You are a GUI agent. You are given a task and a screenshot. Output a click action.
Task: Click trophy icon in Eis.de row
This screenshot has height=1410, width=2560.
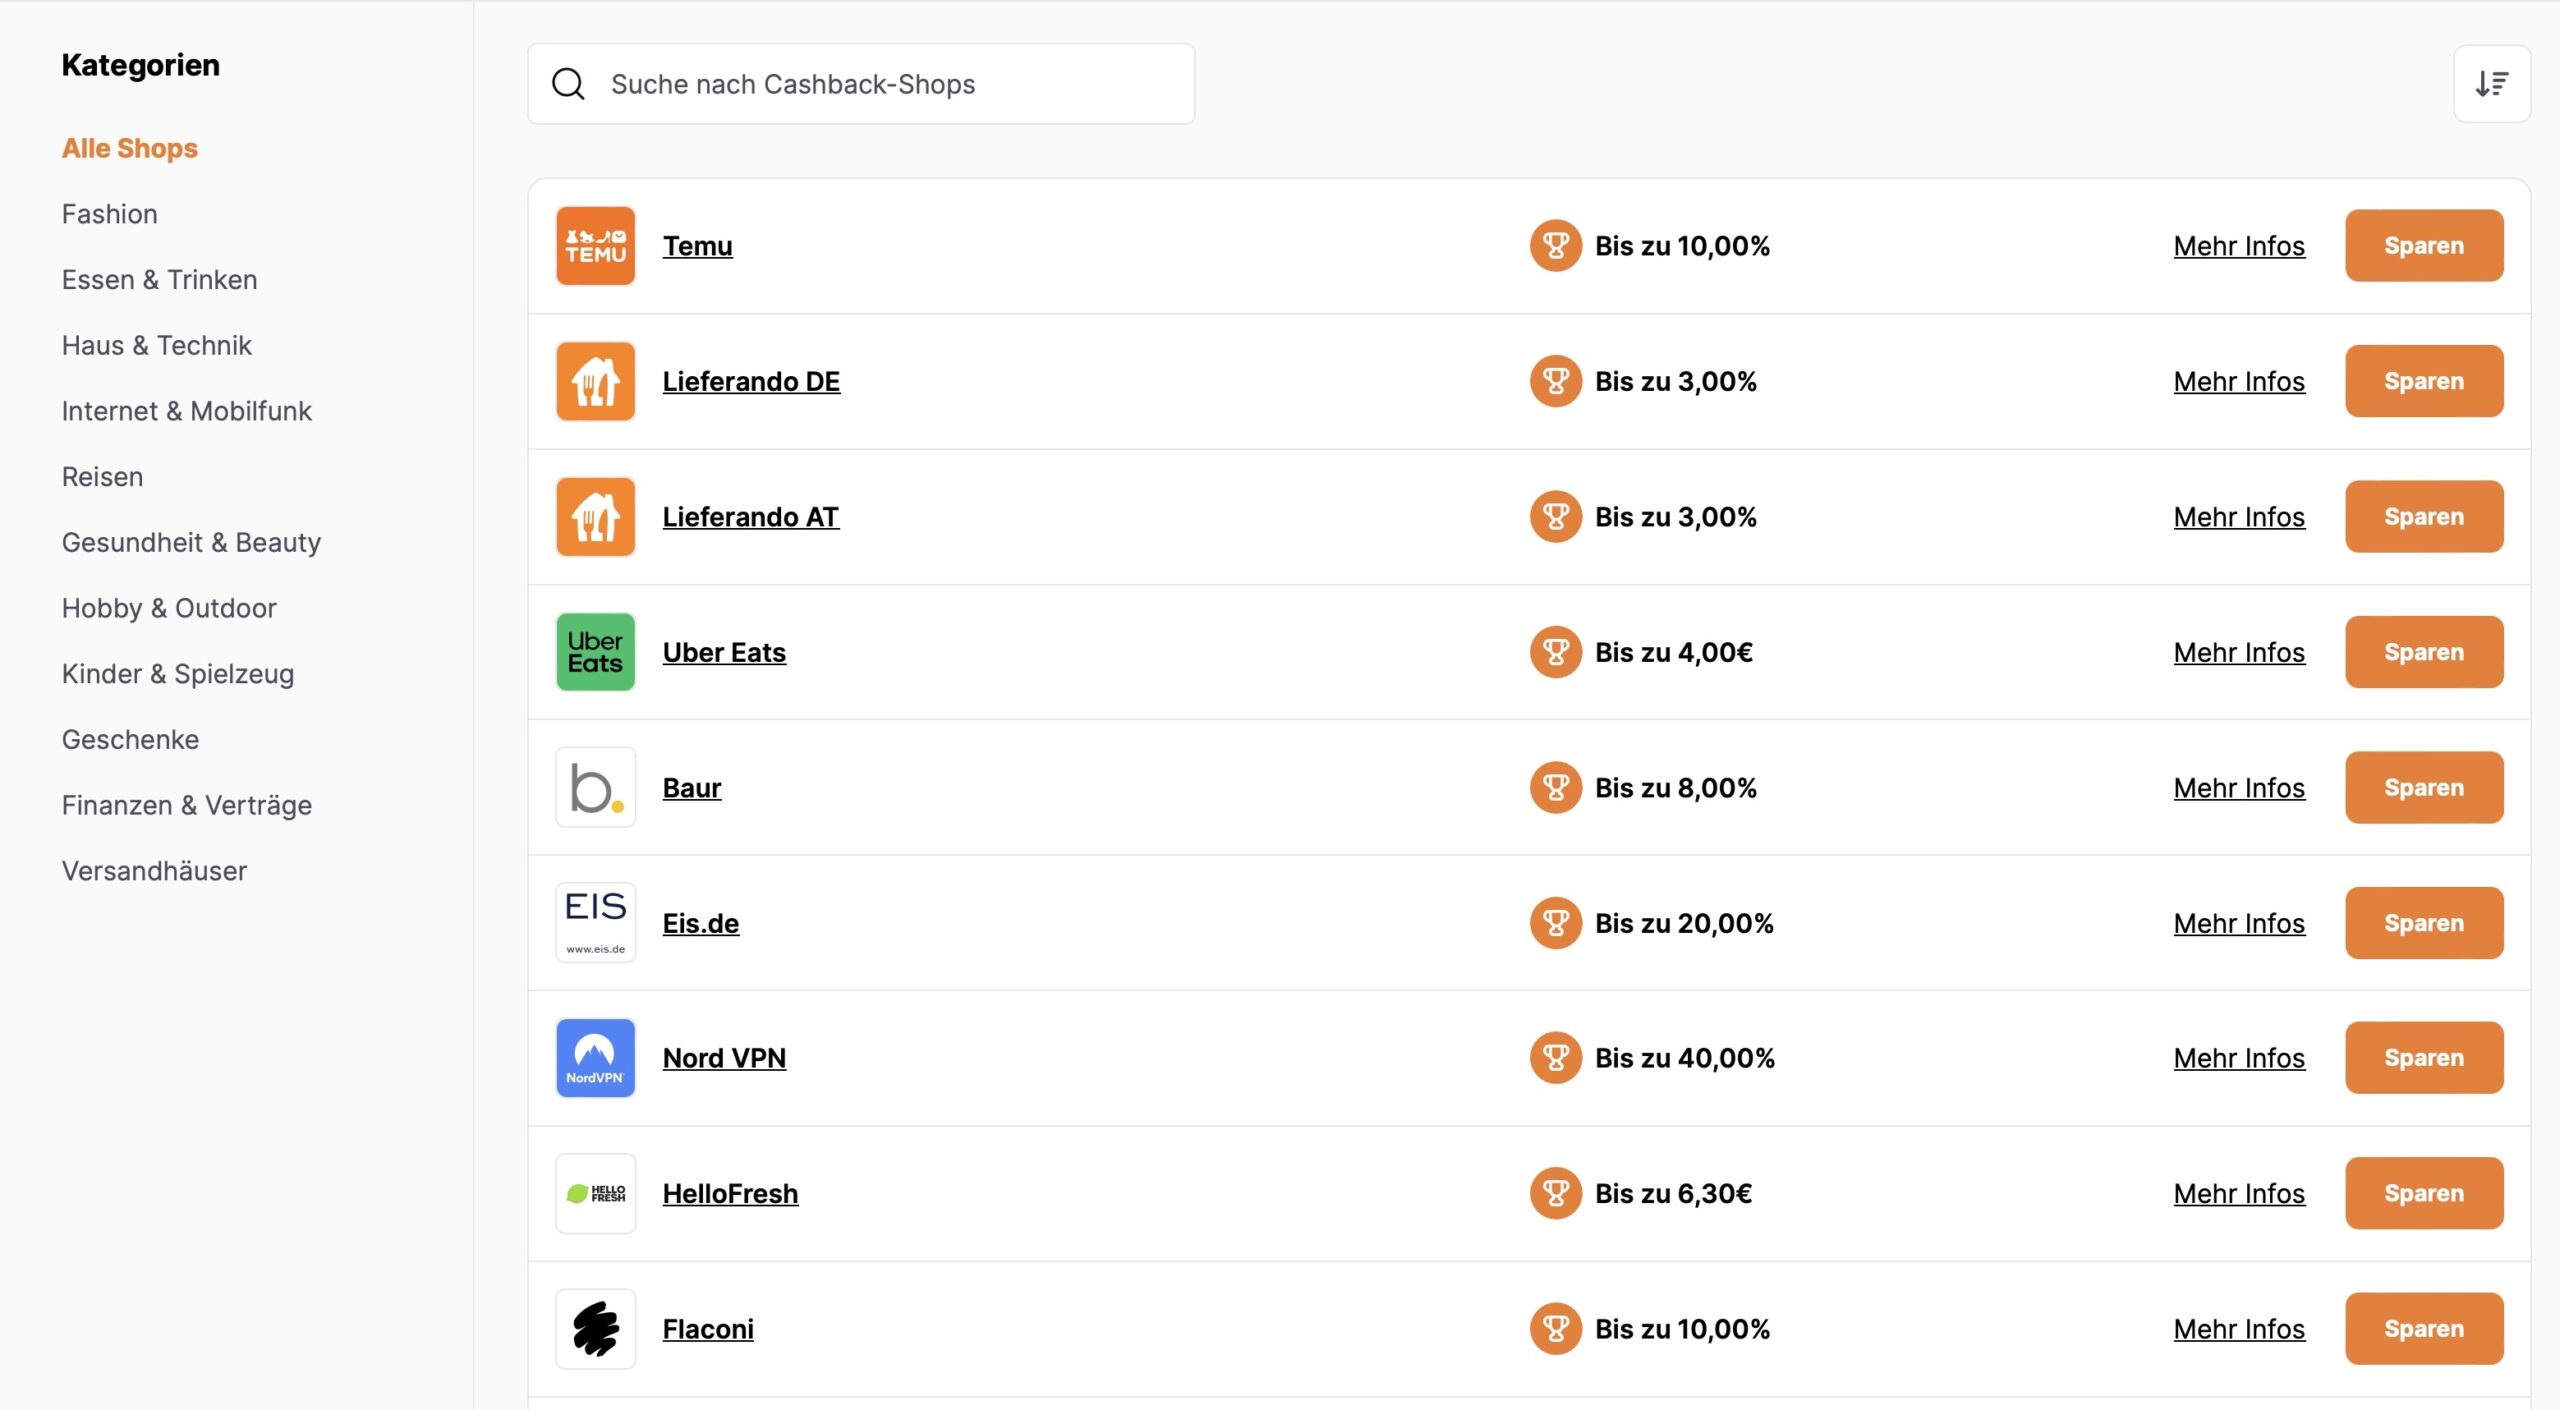[x=1555, y=923]
